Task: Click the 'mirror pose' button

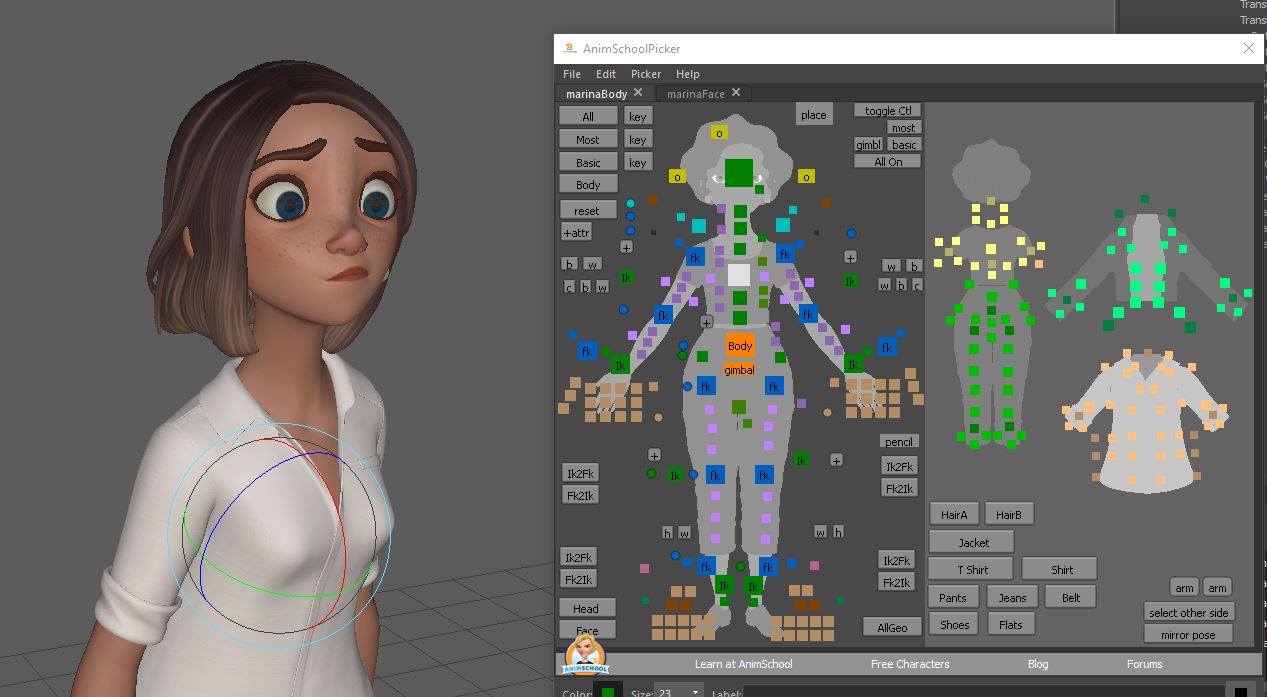Action: pos(1188,634)
